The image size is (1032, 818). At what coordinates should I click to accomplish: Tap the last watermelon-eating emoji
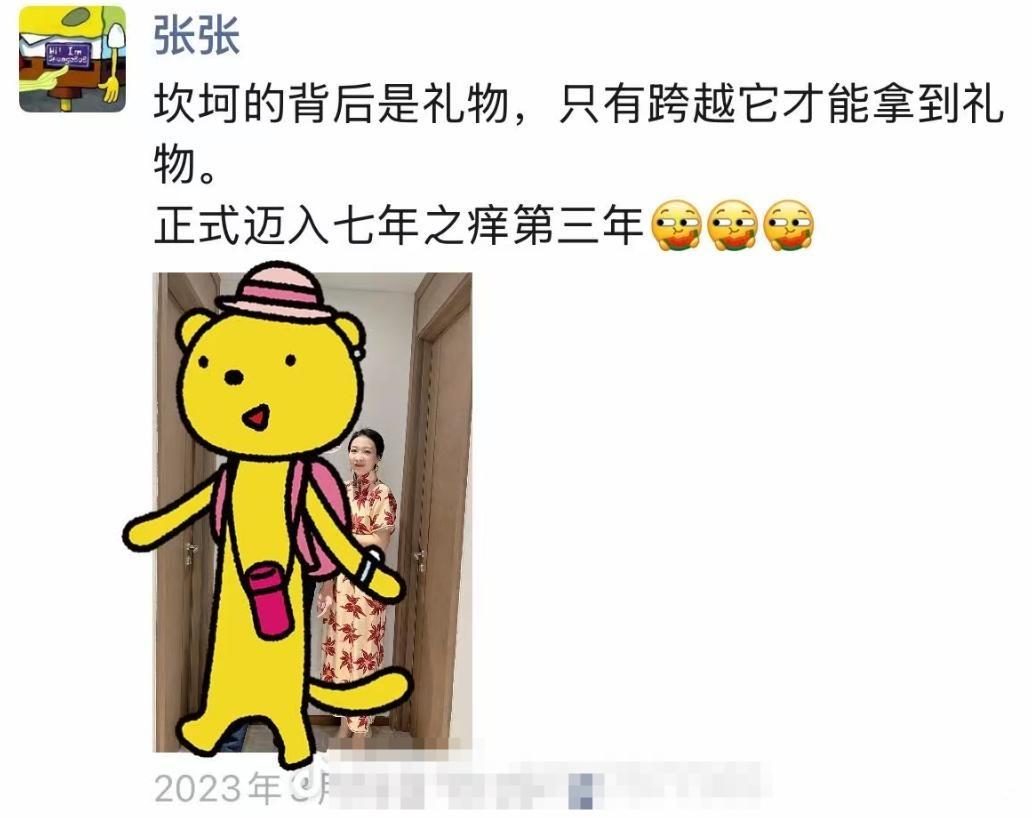pos(788,226)
